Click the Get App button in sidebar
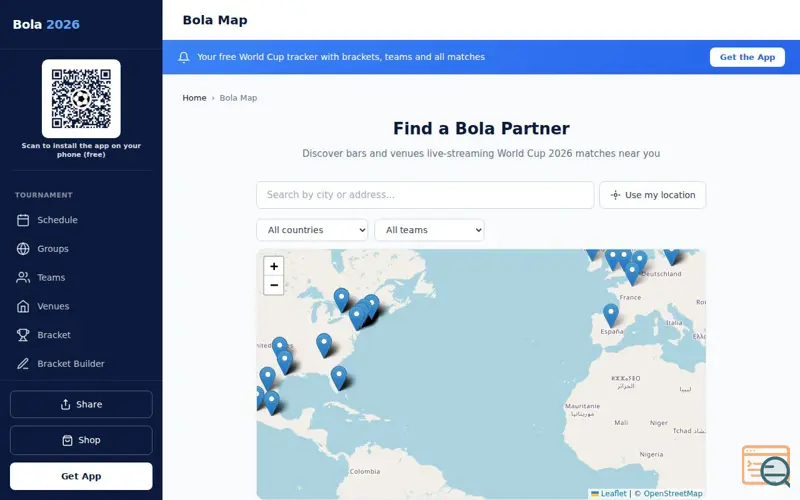This screenshot has height=500, width=800. coord(81,476)
